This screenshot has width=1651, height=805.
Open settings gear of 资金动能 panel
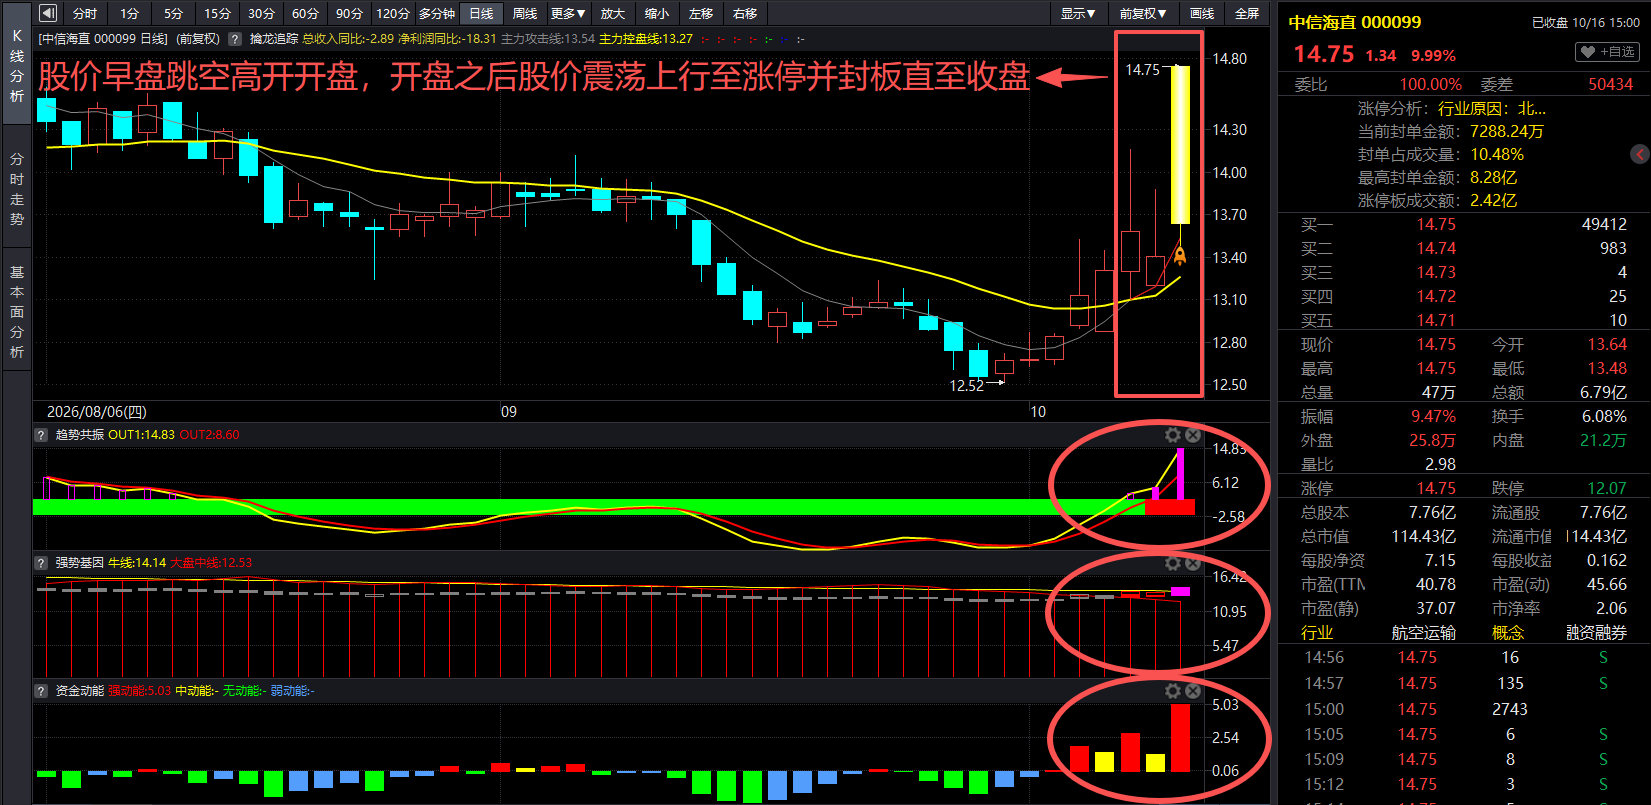point(1173,691)
